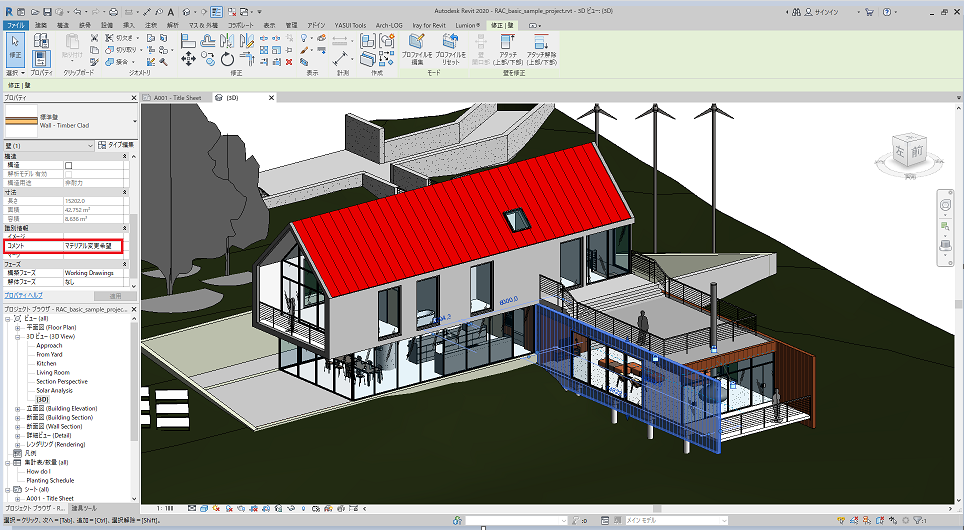Click the Open file icon in quick access toolbar
The width and height of the screenshot is (964, 530).
[34, 12]
